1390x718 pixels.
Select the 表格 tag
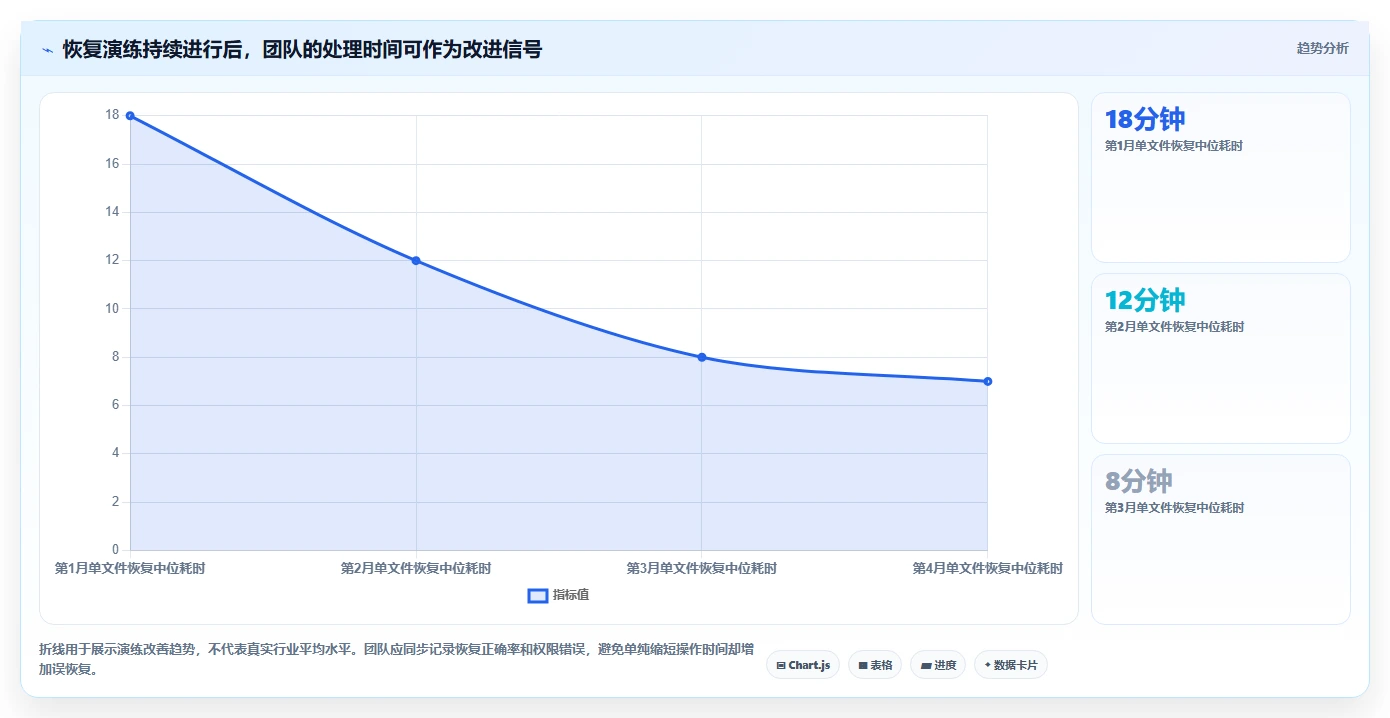[x=875, y=665]
